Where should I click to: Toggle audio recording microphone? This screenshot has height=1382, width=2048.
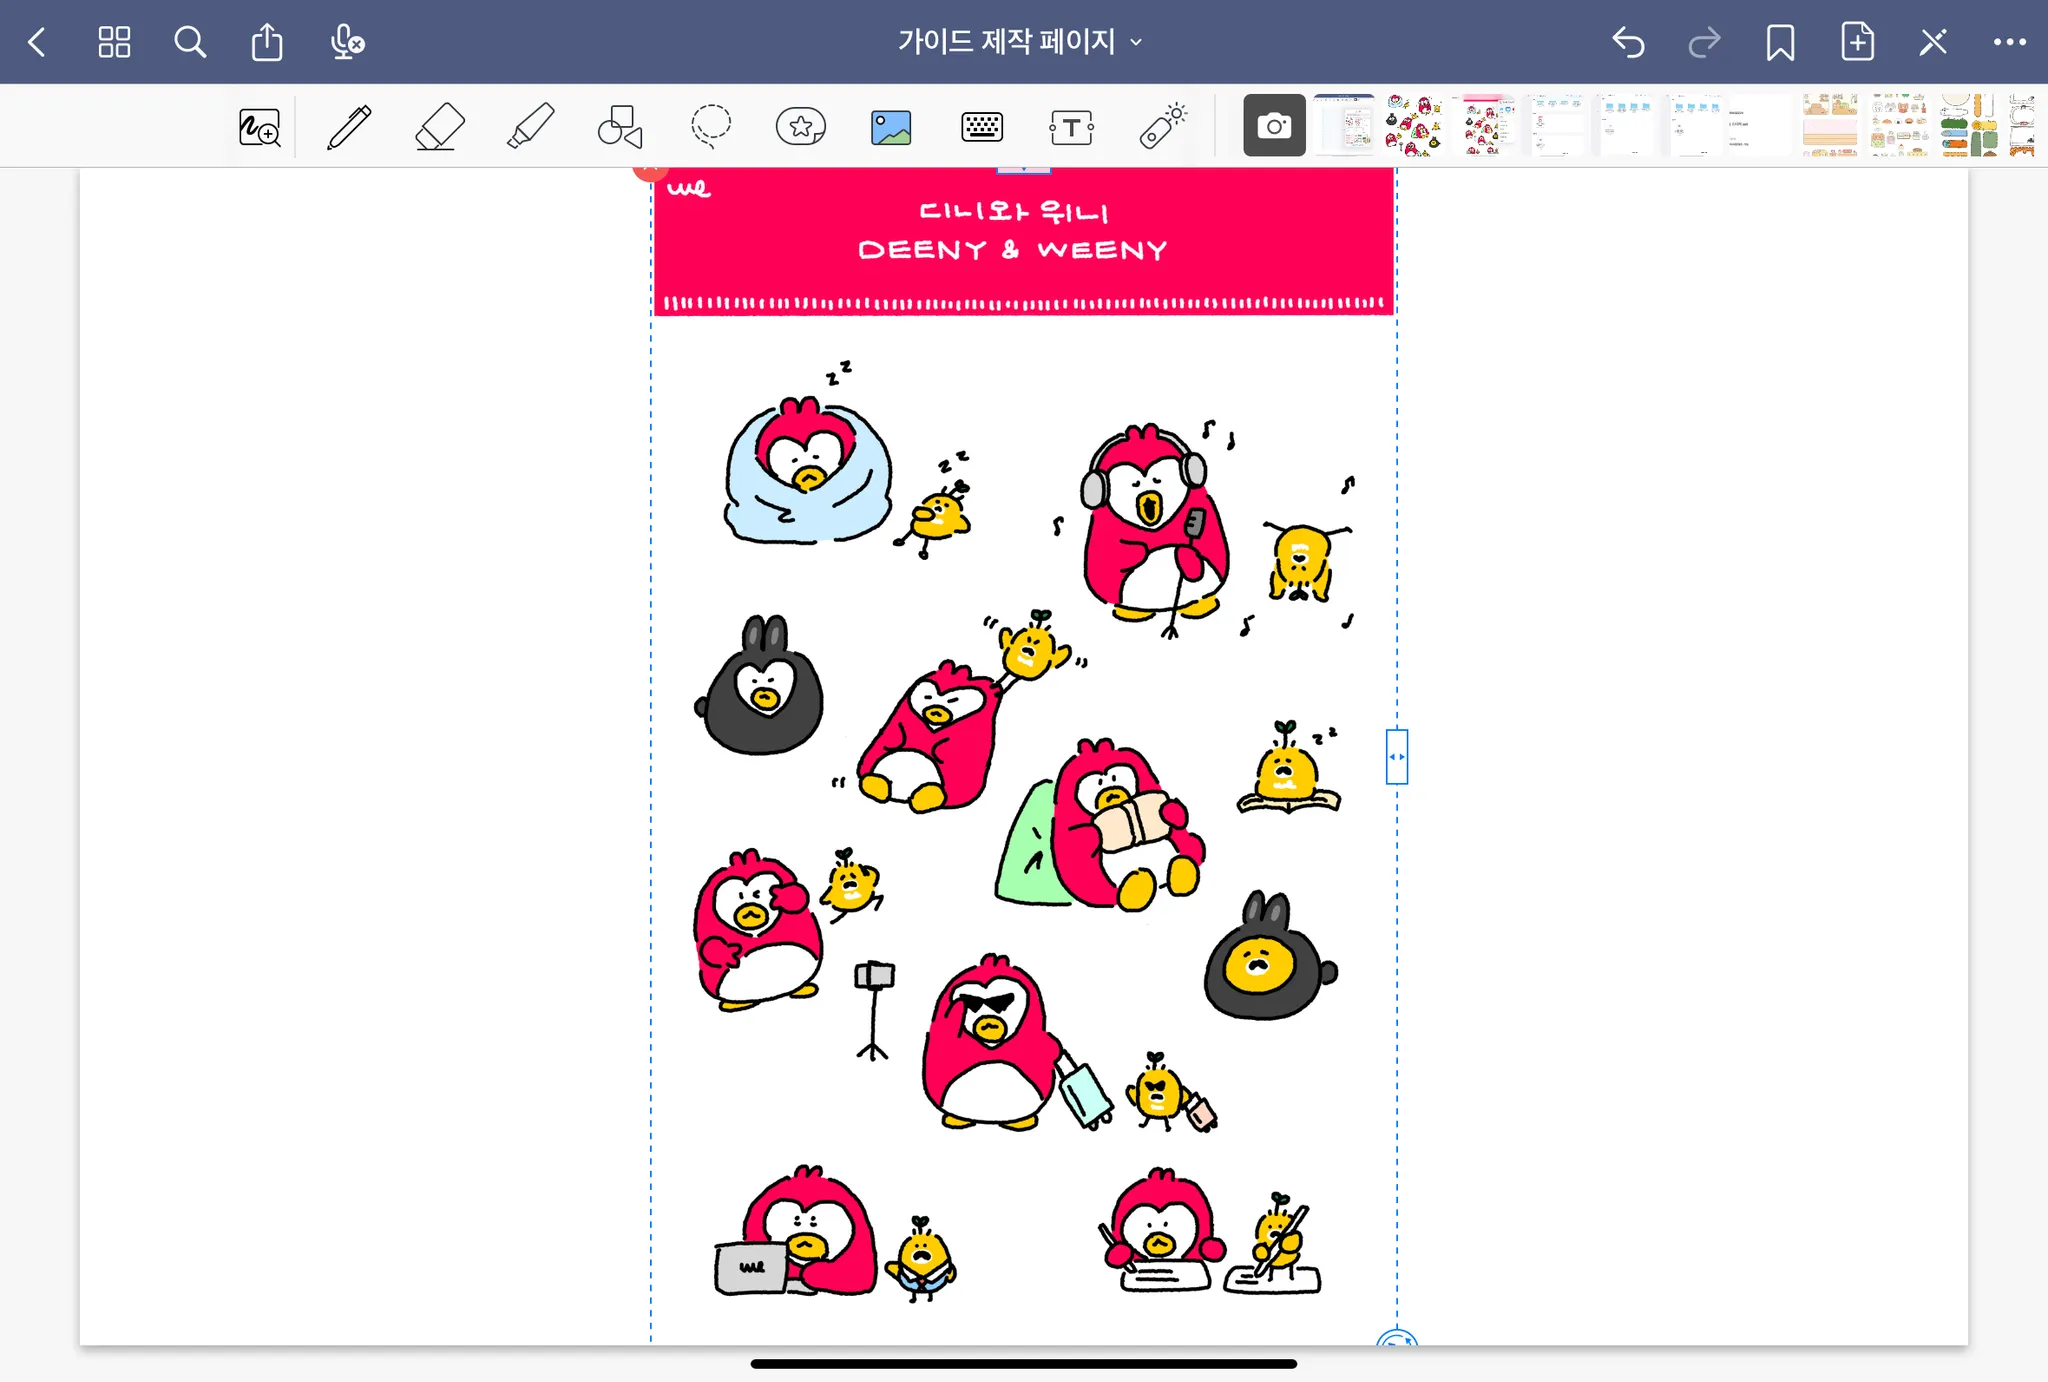pyautogui.click(x=346, y=42)
